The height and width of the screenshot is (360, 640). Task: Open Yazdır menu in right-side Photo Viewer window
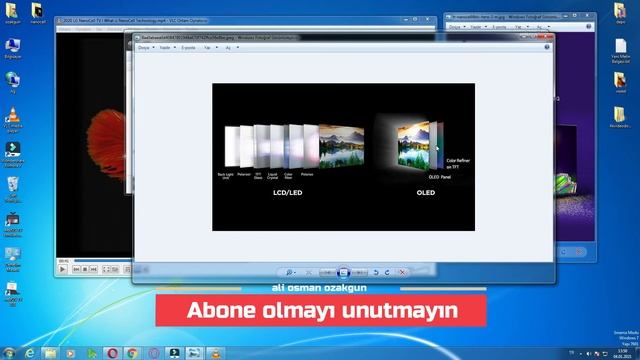[x=478, y=27]
